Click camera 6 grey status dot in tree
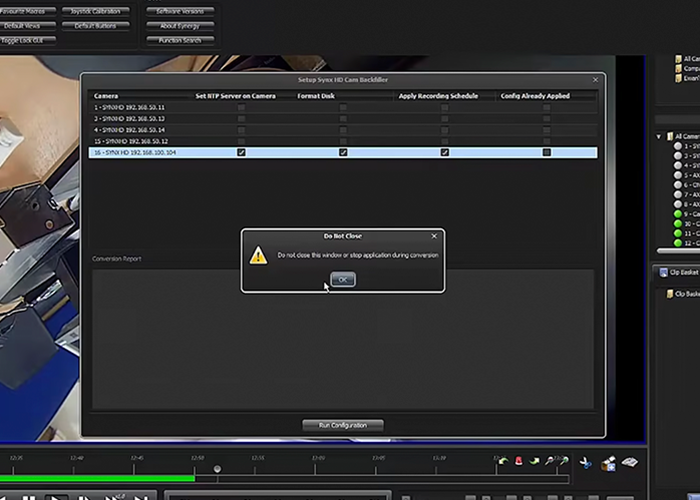This screenshot has height=500, width=700. (678, 185)
